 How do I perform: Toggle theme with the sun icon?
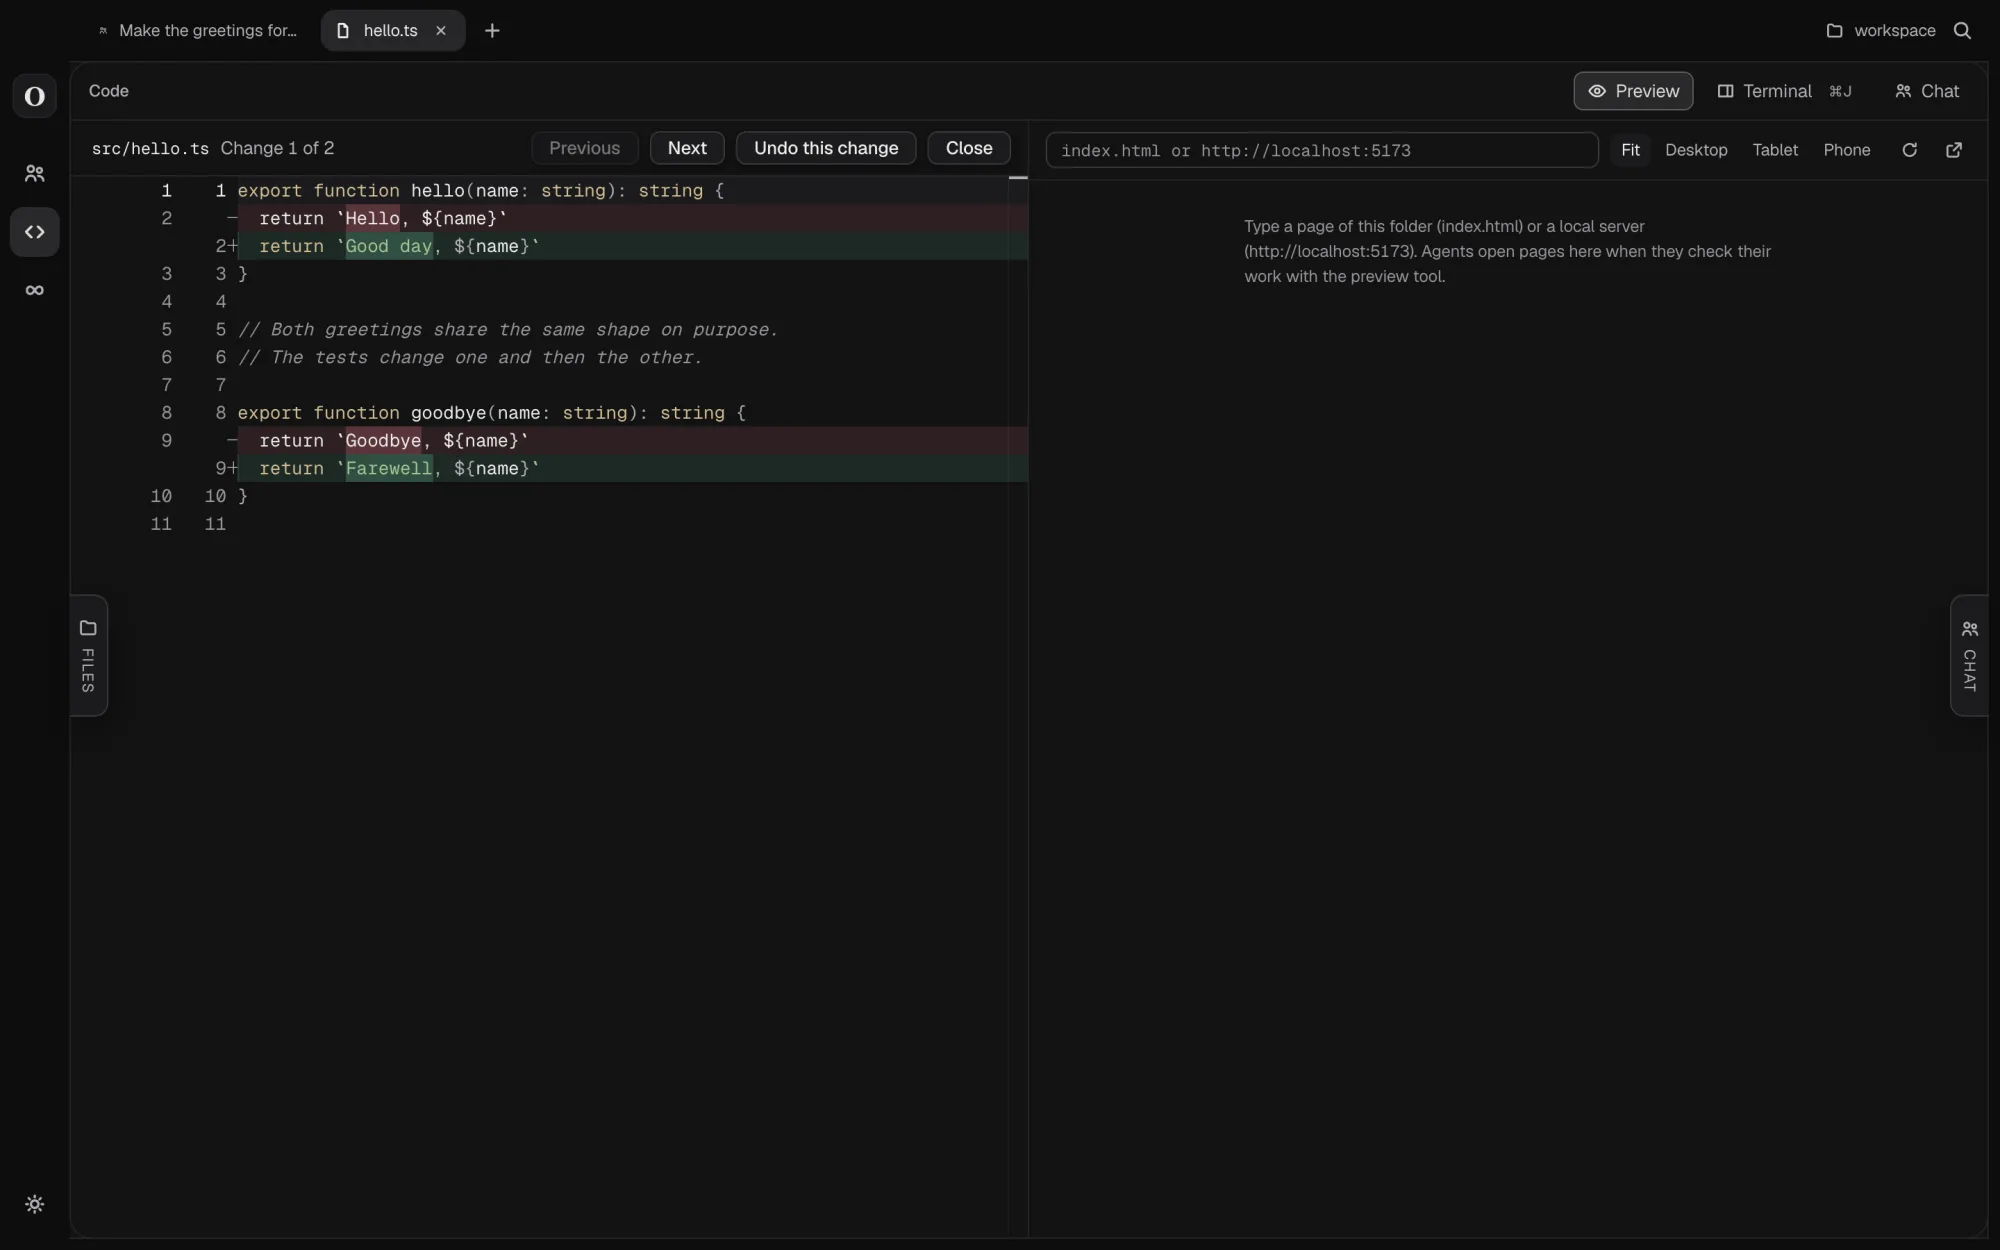(x=35, y=1204)
